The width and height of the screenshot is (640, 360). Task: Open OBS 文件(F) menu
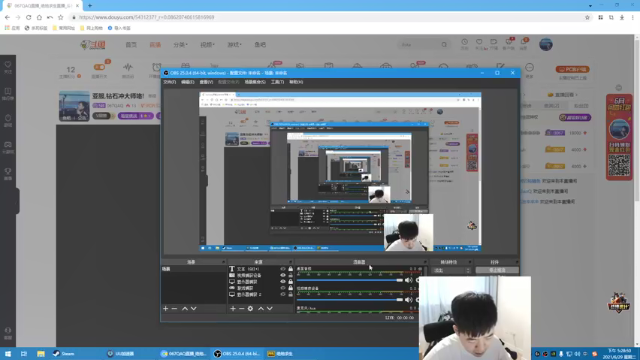point(169,82)
